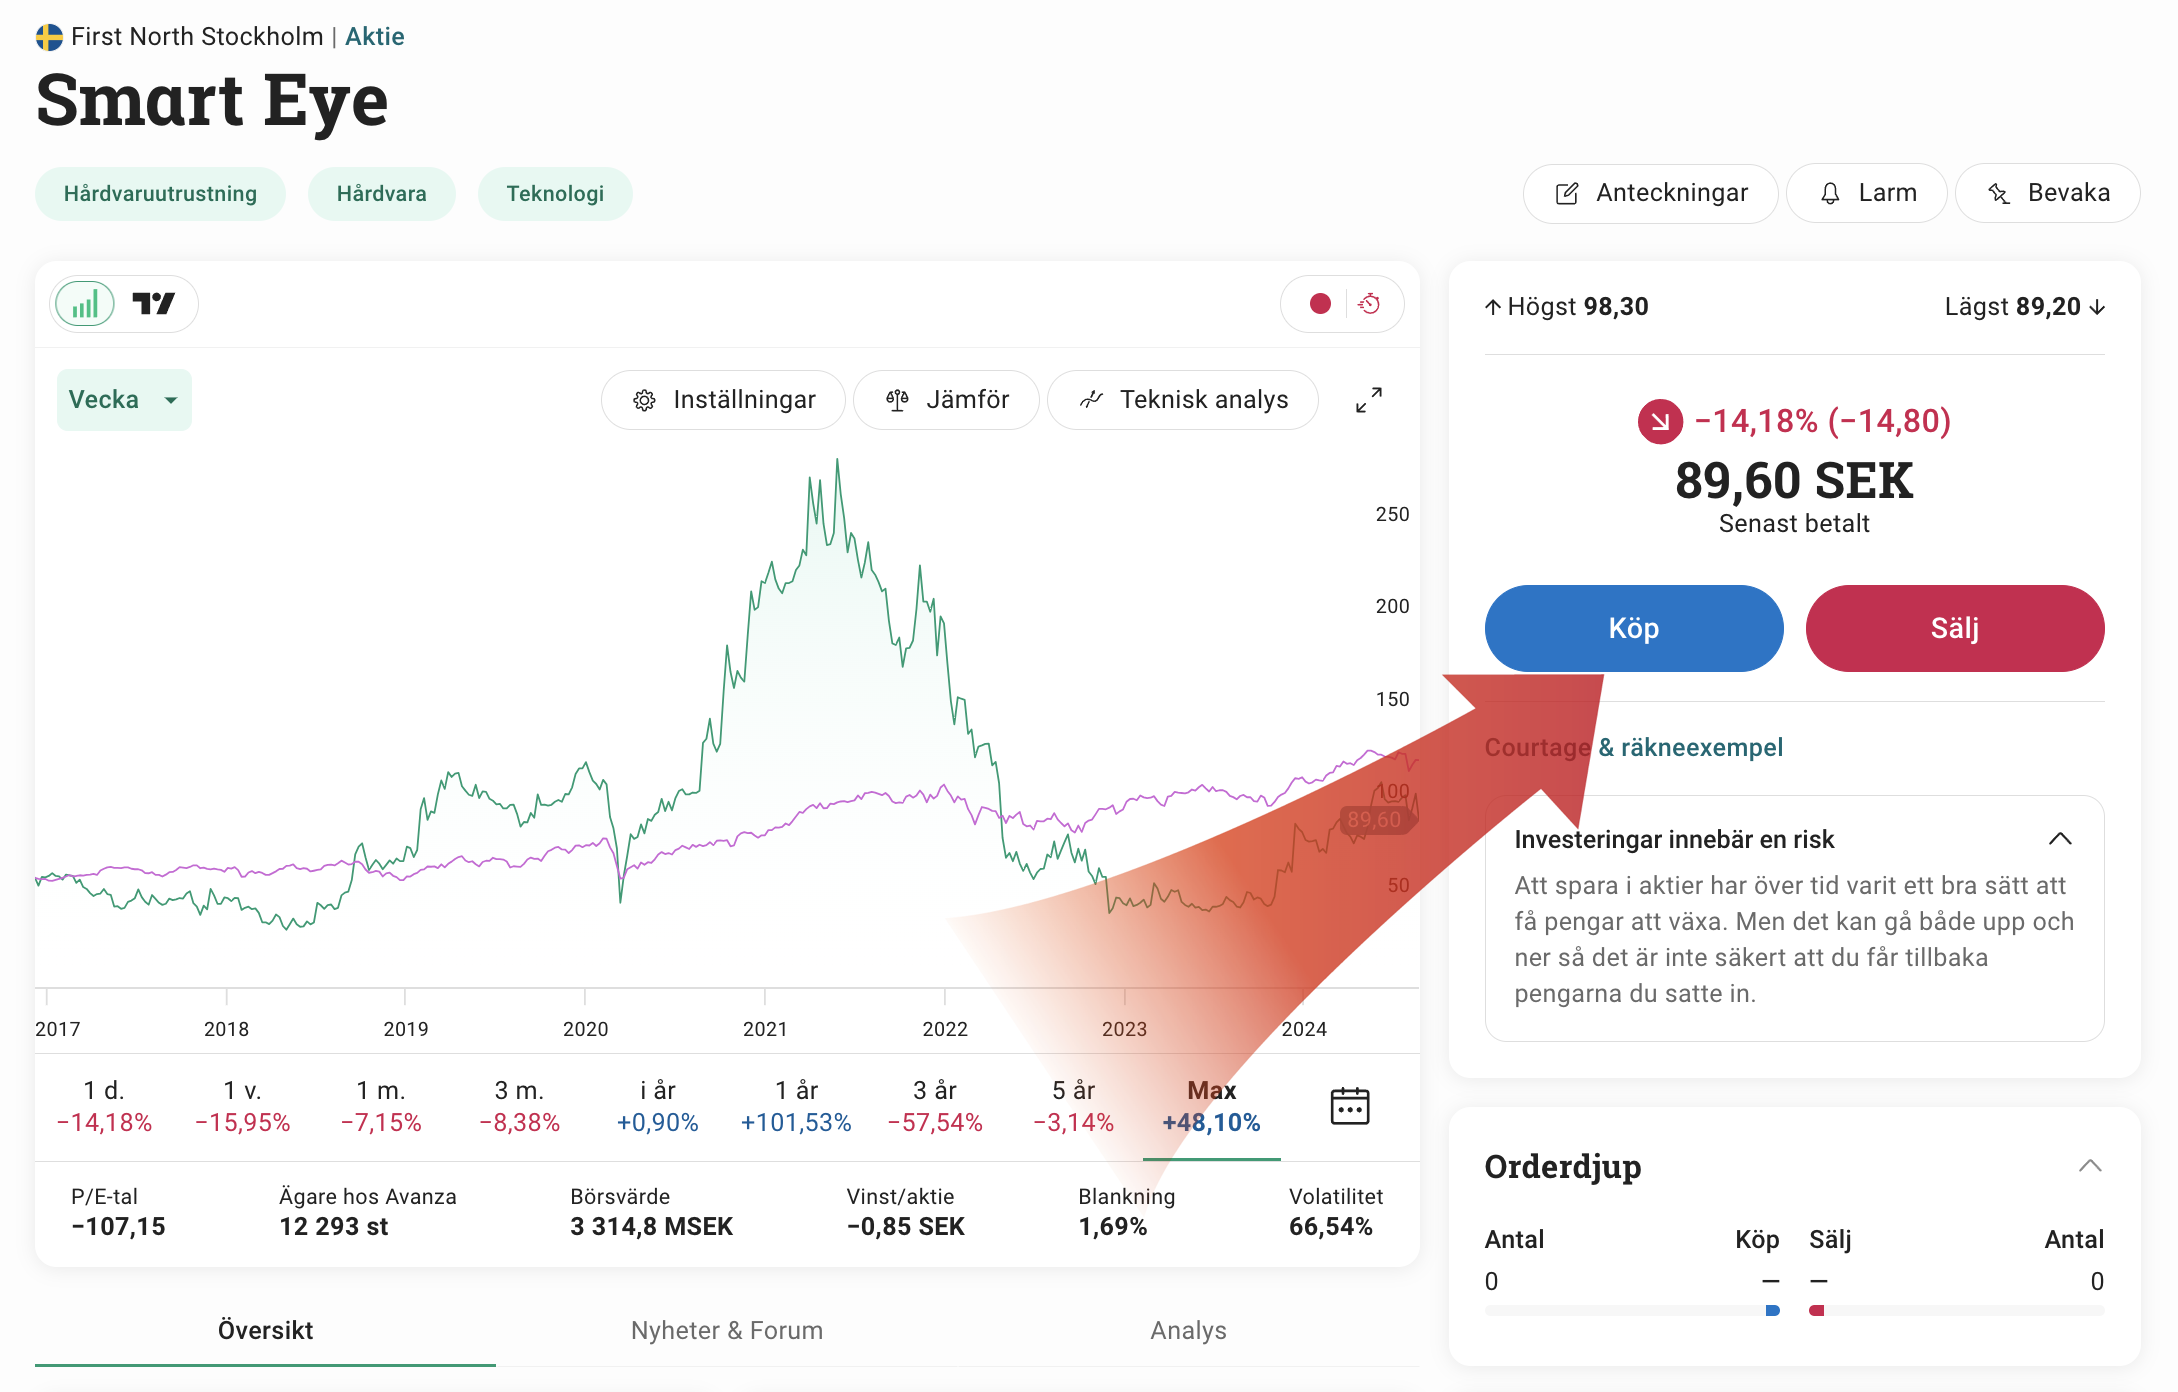Open the Vecka resolution dropdown

(124, 400)
